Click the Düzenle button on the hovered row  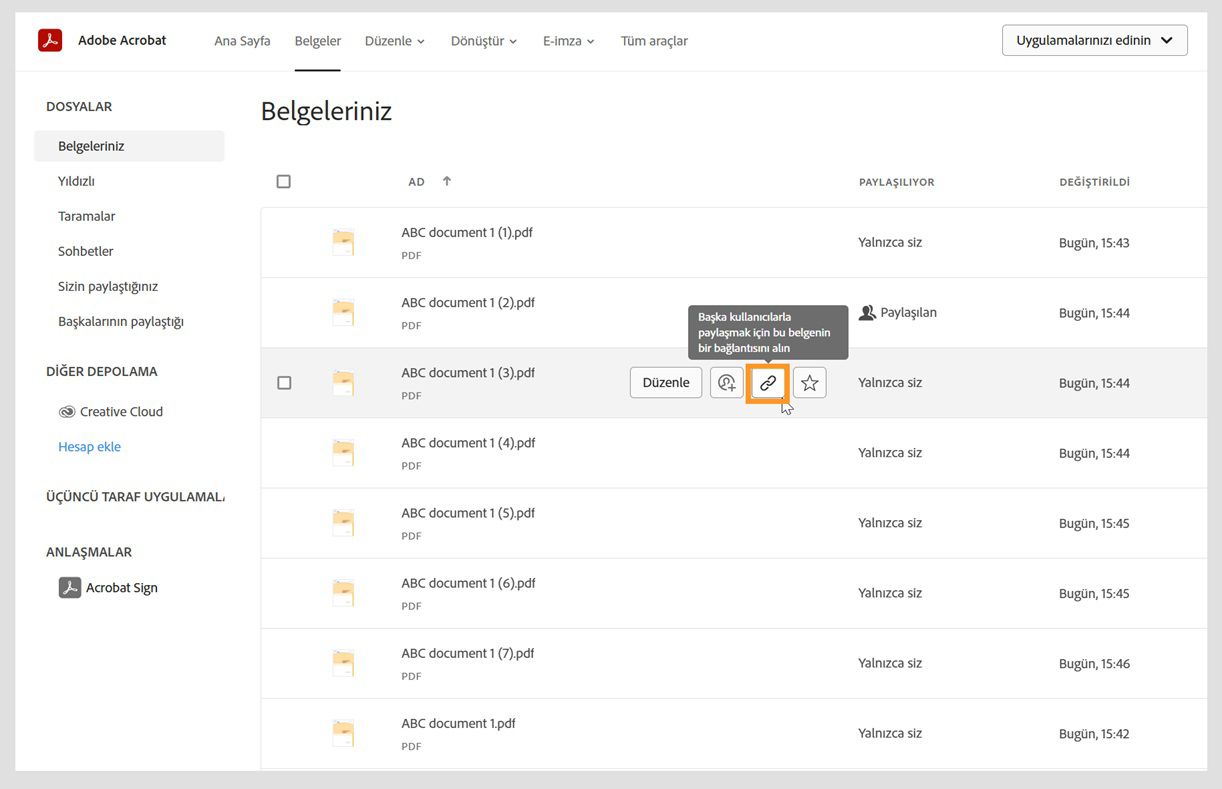point(666,383)
